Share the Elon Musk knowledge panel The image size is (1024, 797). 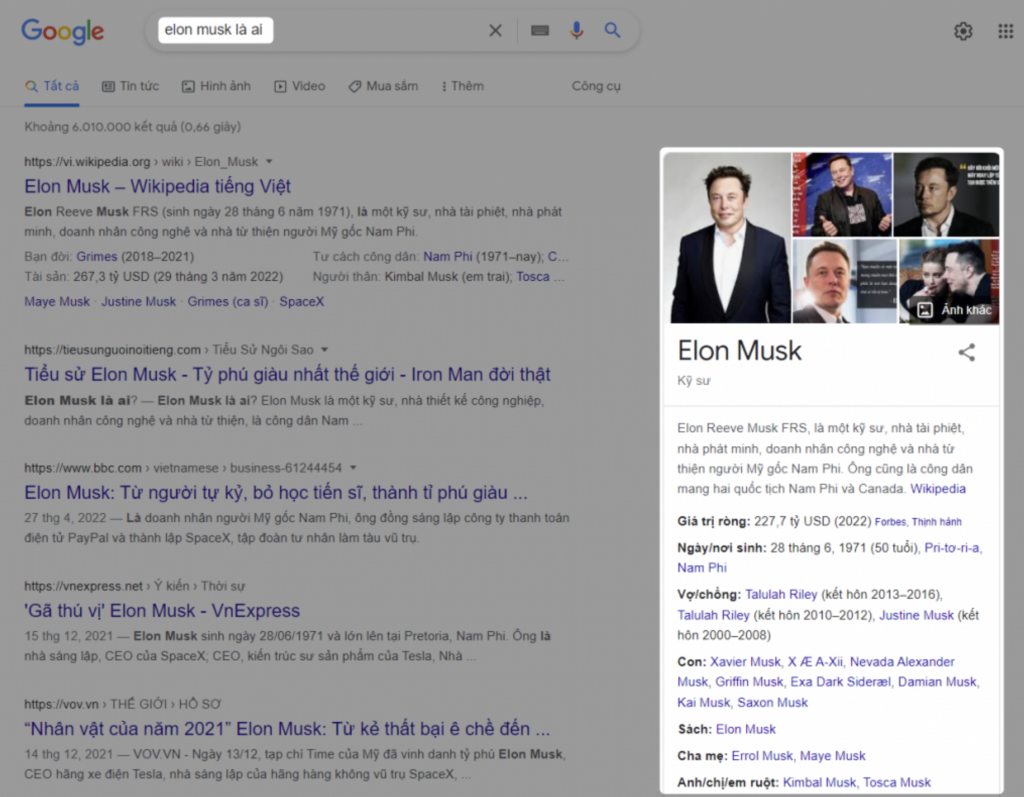[x=967, y=353]
